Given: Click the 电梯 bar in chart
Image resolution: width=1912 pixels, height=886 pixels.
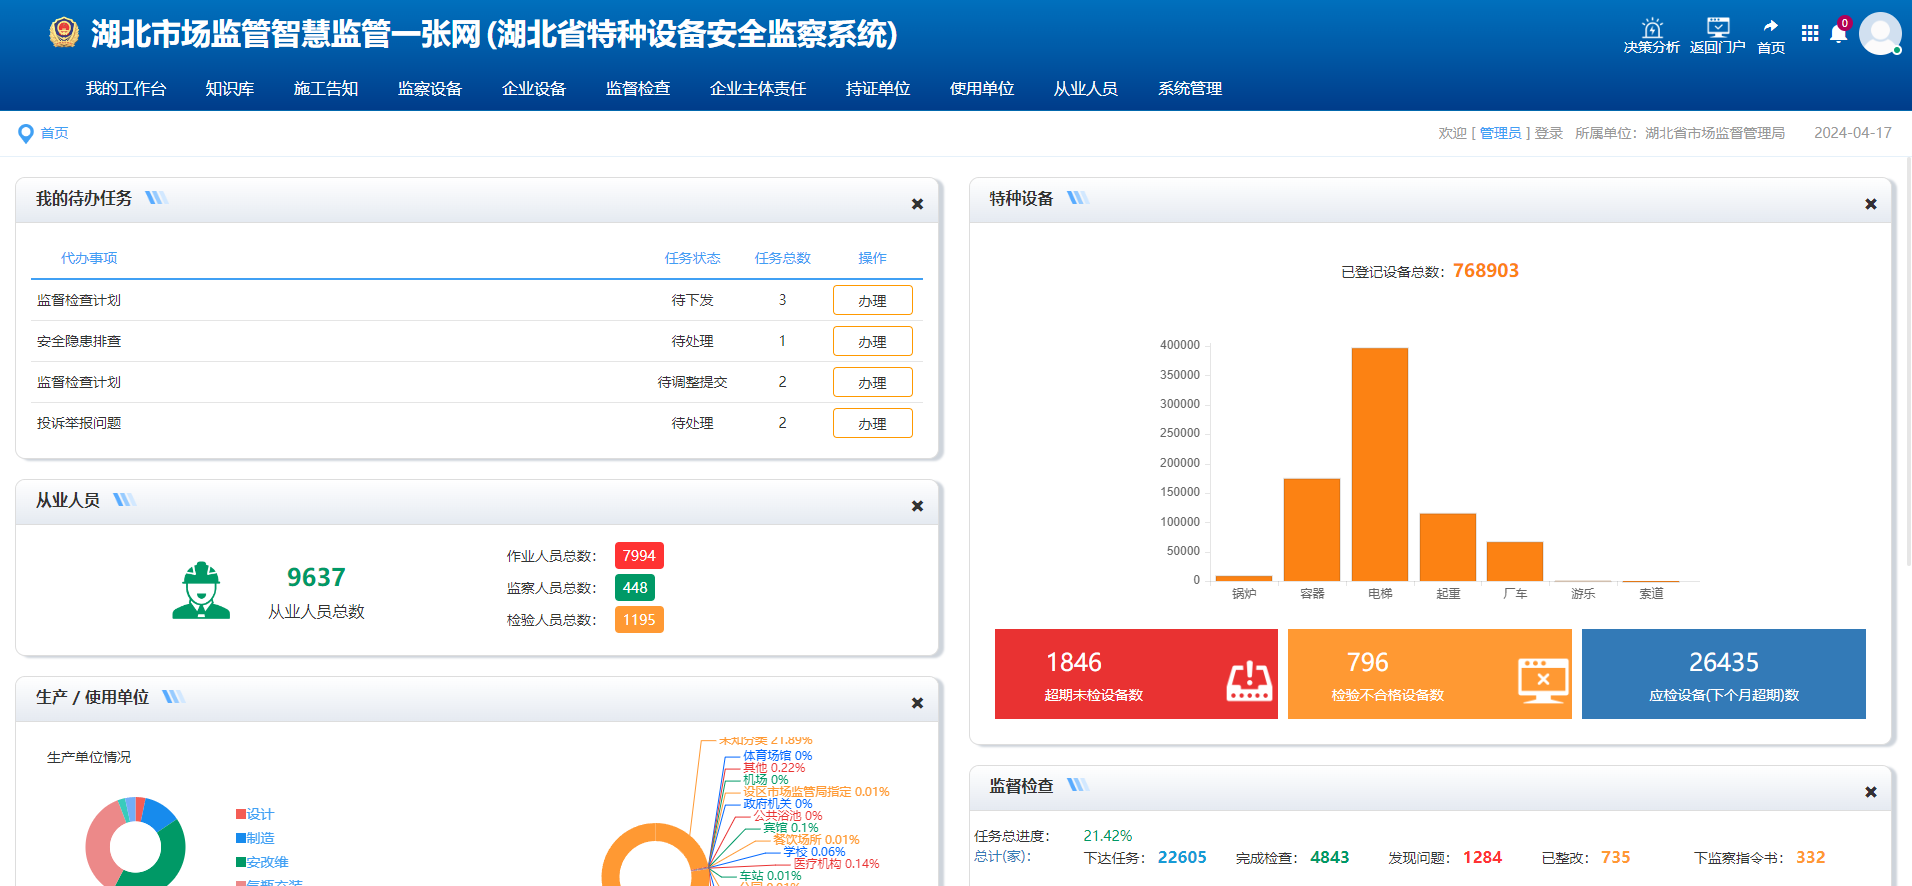Looking at the screenshot, I should [1380, 464].
